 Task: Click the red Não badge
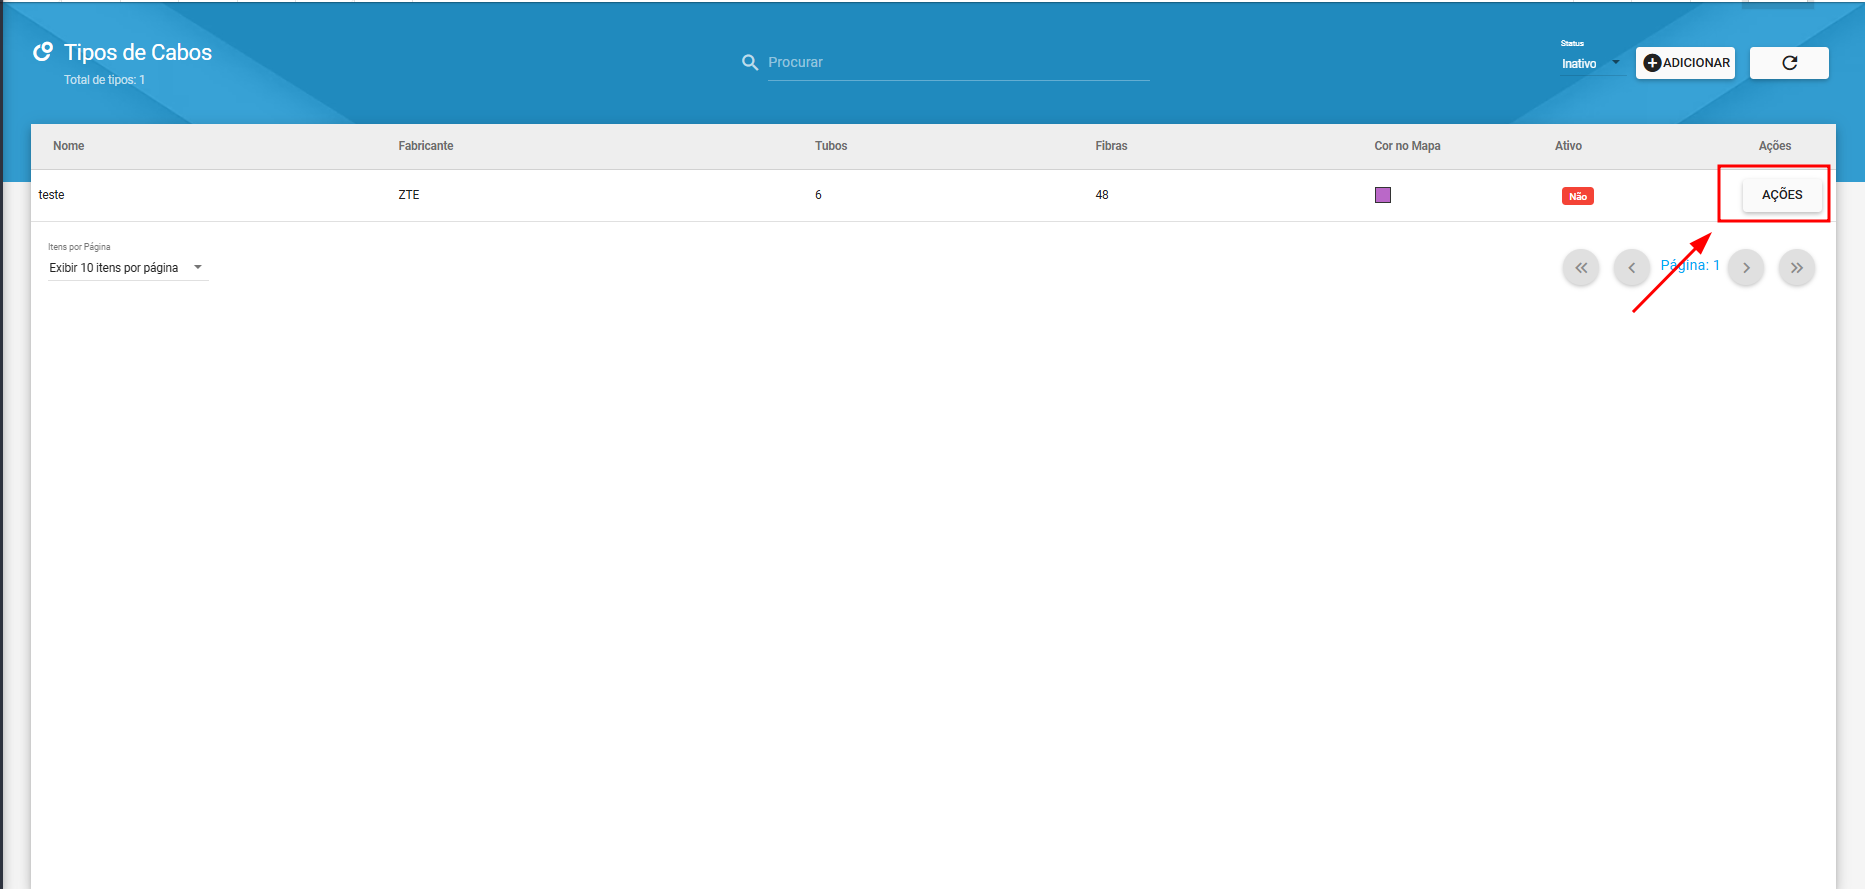pyautogui.click(x=1577, y=196)
